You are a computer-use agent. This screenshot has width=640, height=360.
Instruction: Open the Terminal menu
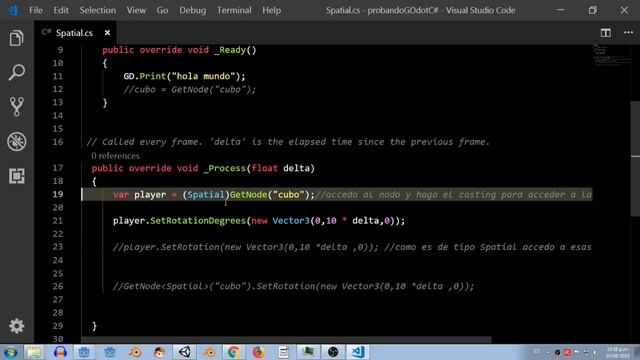pyautogui.click(x=234, y=10)
